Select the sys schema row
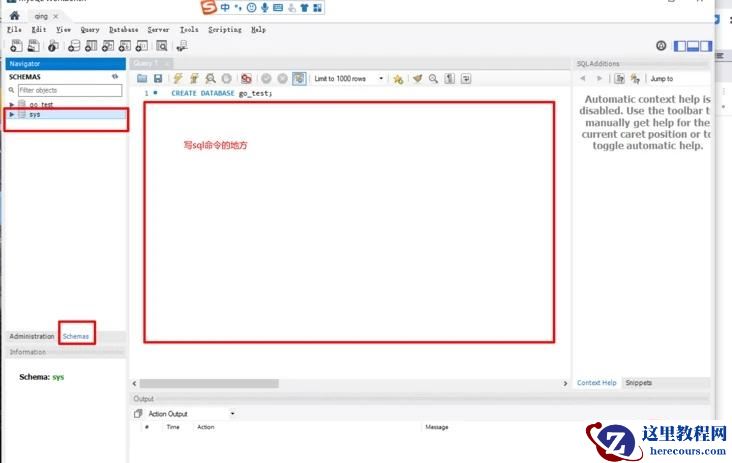The image size is (732, 463). (x=66, y=114)
